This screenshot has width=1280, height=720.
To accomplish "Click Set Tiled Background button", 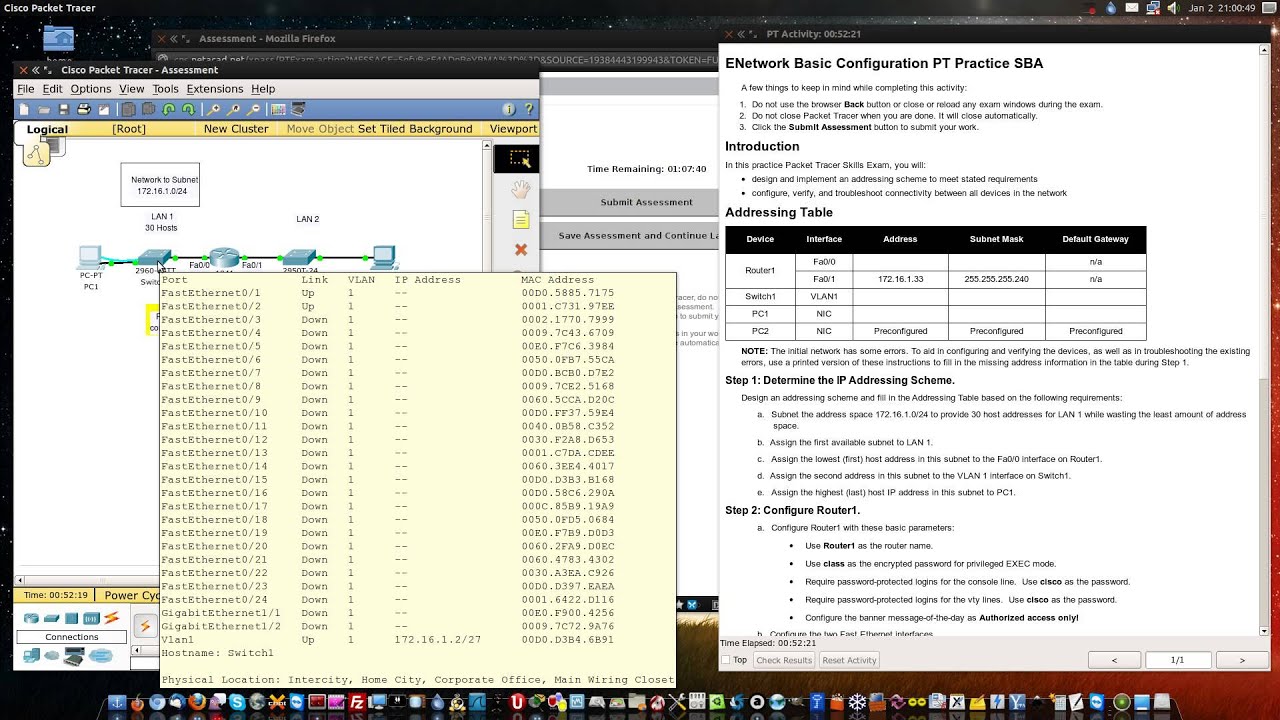I will point(415,129).
